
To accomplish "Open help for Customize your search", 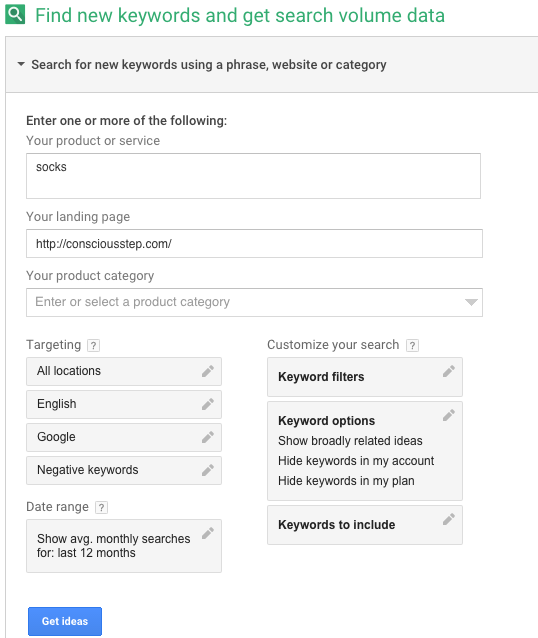I will click(412, 345).
